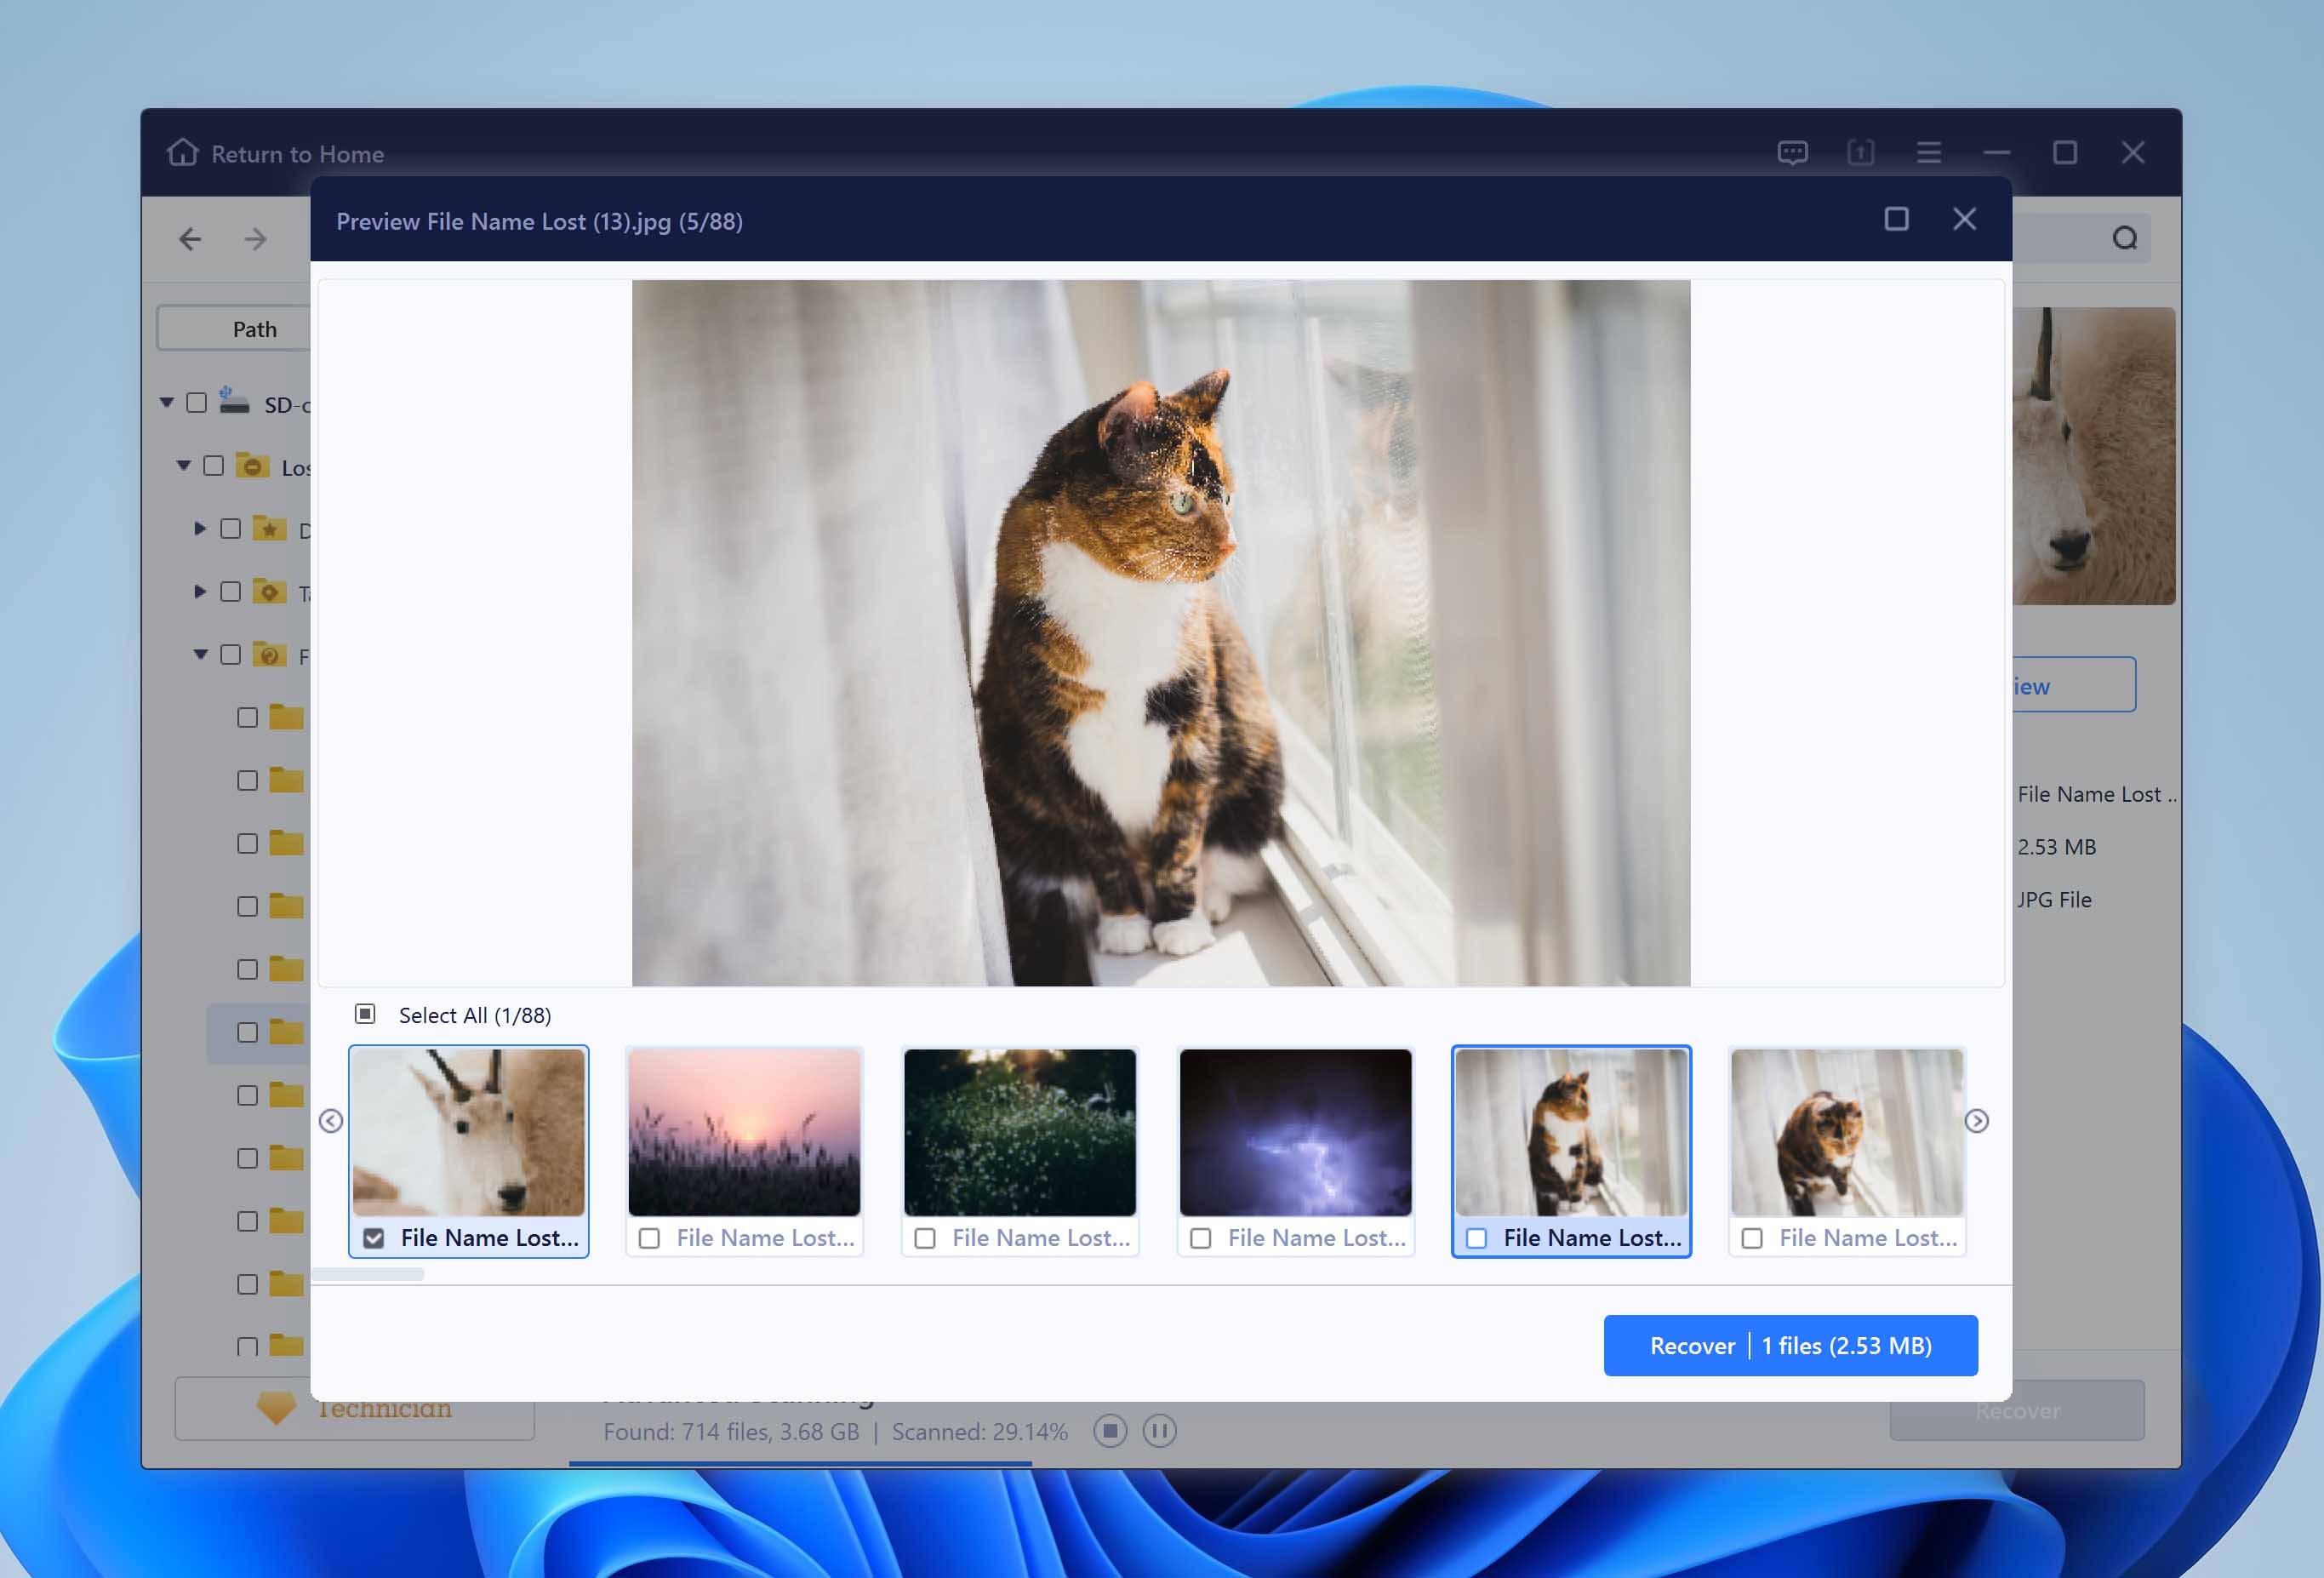Click the partially hidden Preview button in main window

2074,685
